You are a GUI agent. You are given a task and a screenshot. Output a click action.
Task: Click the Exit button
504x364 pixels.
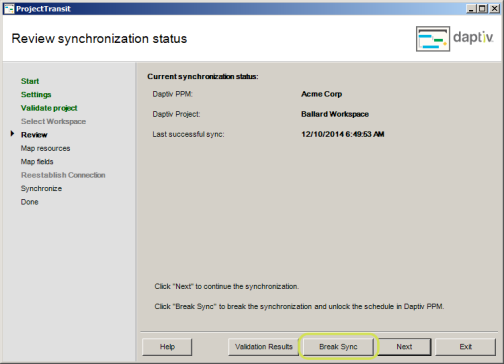pos(465,347)
